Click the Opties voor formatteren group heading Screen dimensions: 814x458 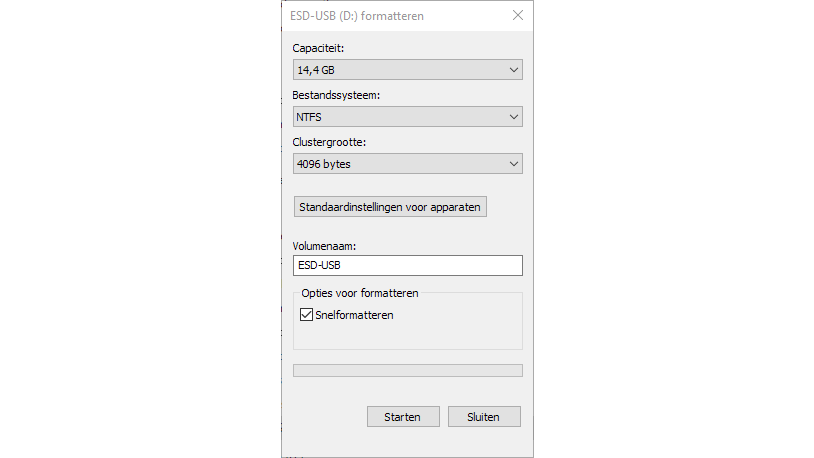point(360,294)
